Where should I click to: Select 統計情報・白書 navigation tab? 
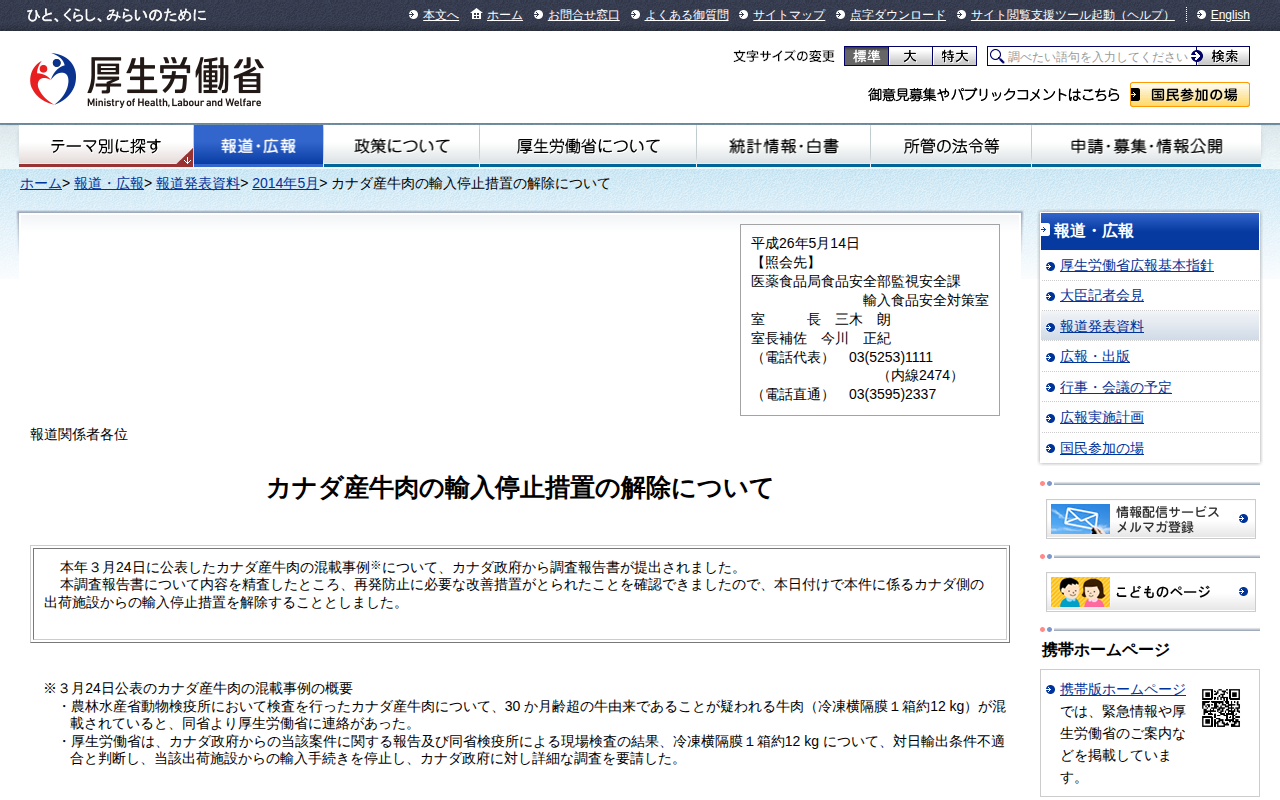[784, 146]
